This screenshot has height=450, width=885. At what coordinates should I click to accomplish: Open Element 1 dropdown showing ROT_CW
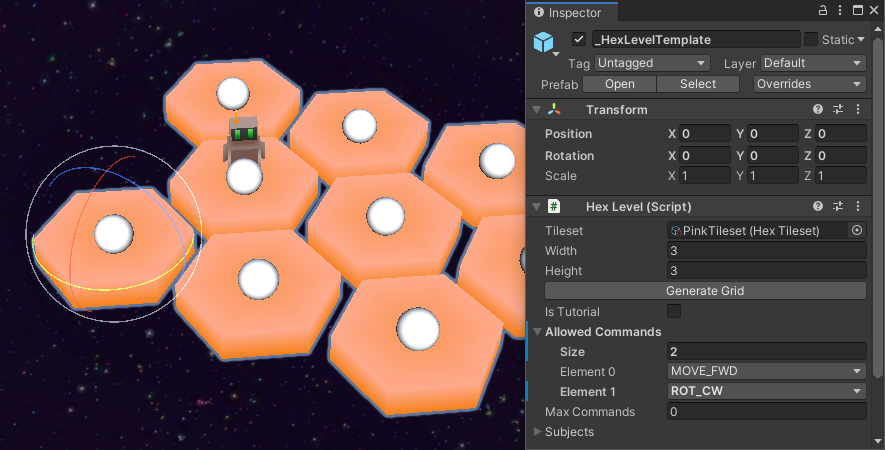pyautogui.click(x=766, y=391)
